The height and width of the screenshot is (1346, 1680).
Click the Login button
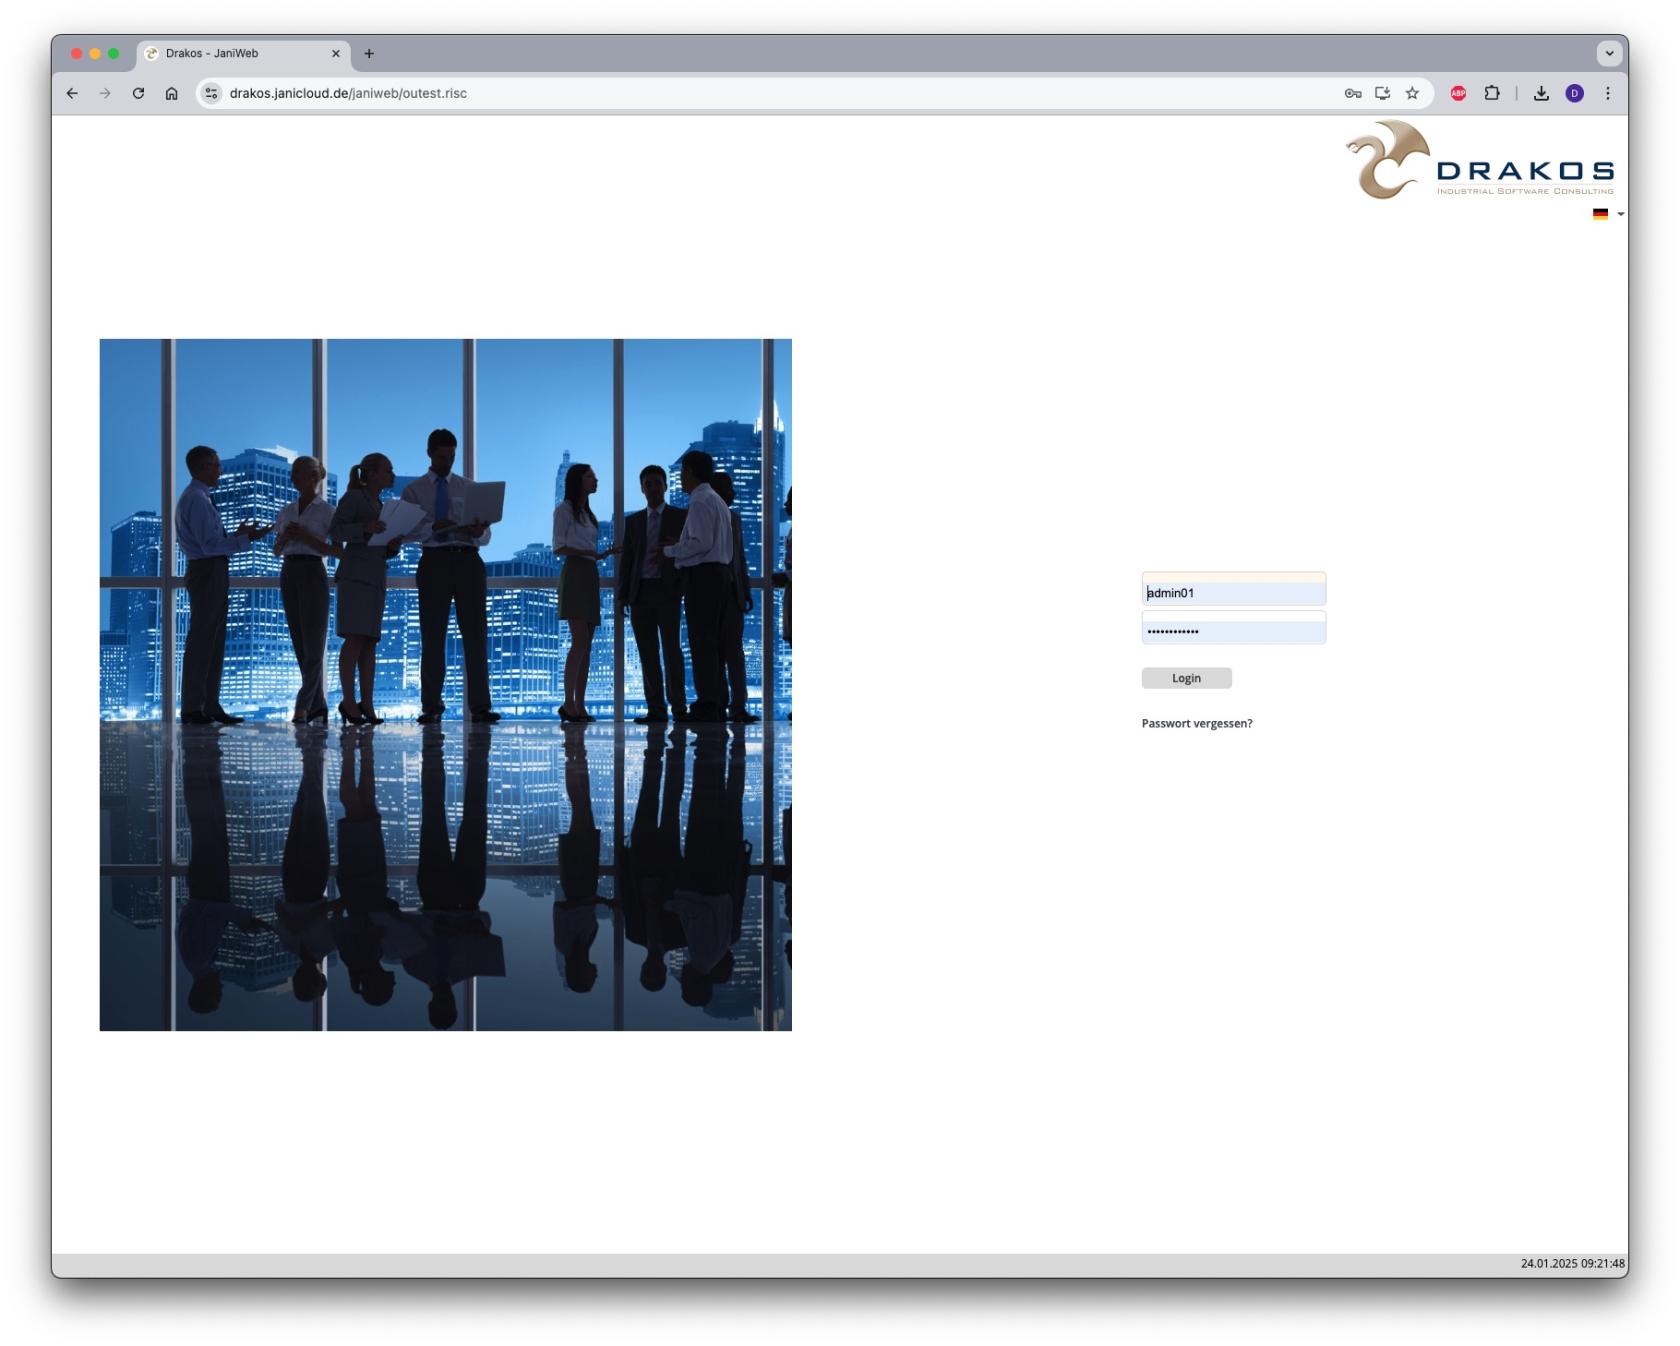(1186, 678)
